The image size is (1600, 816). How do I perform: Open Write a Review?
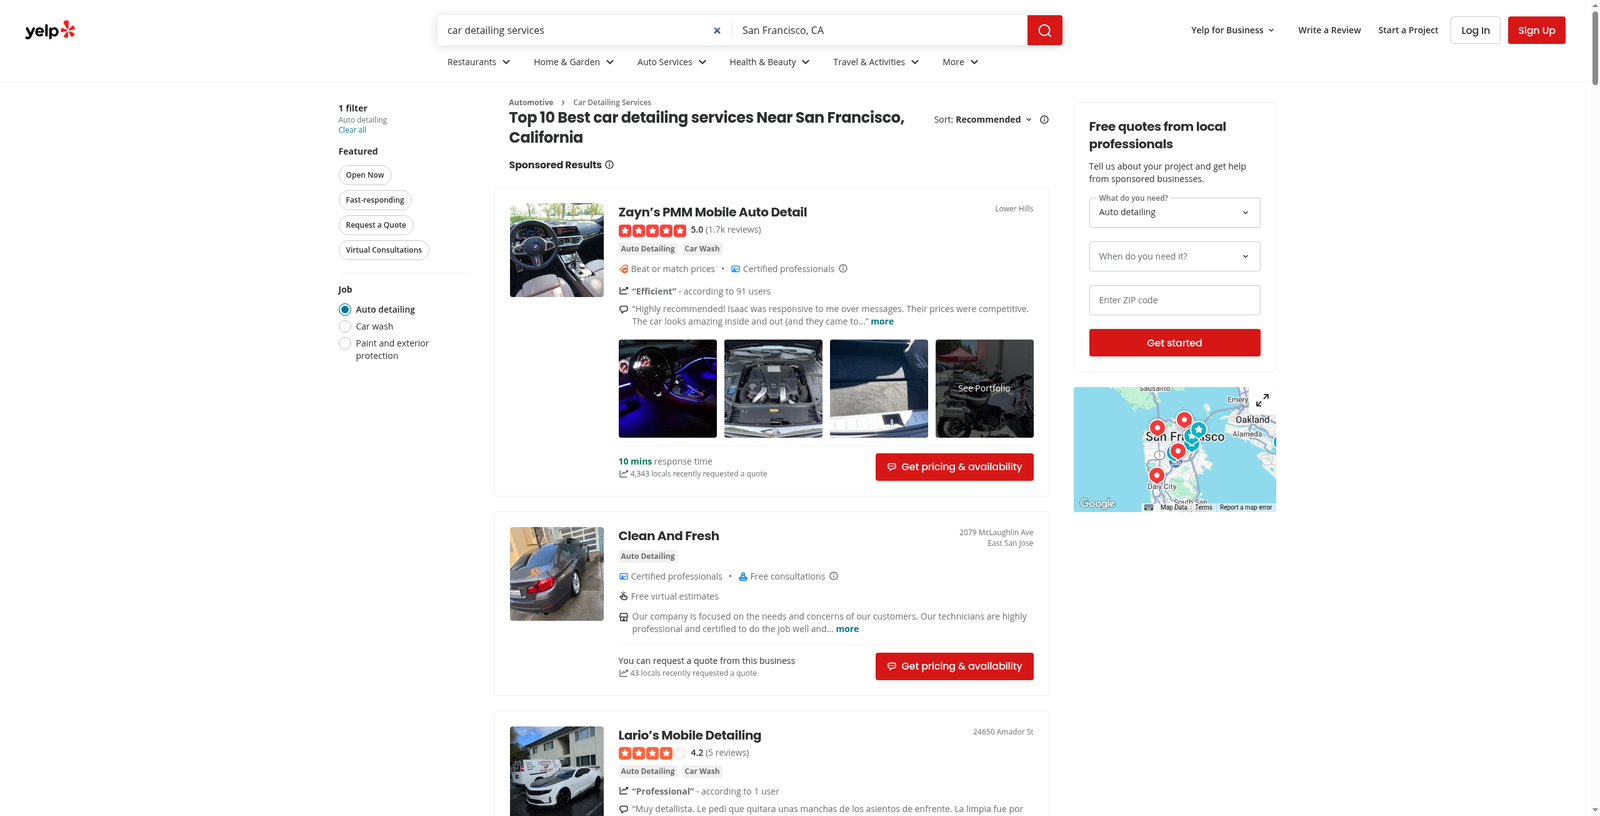(x=1329, y=30)
